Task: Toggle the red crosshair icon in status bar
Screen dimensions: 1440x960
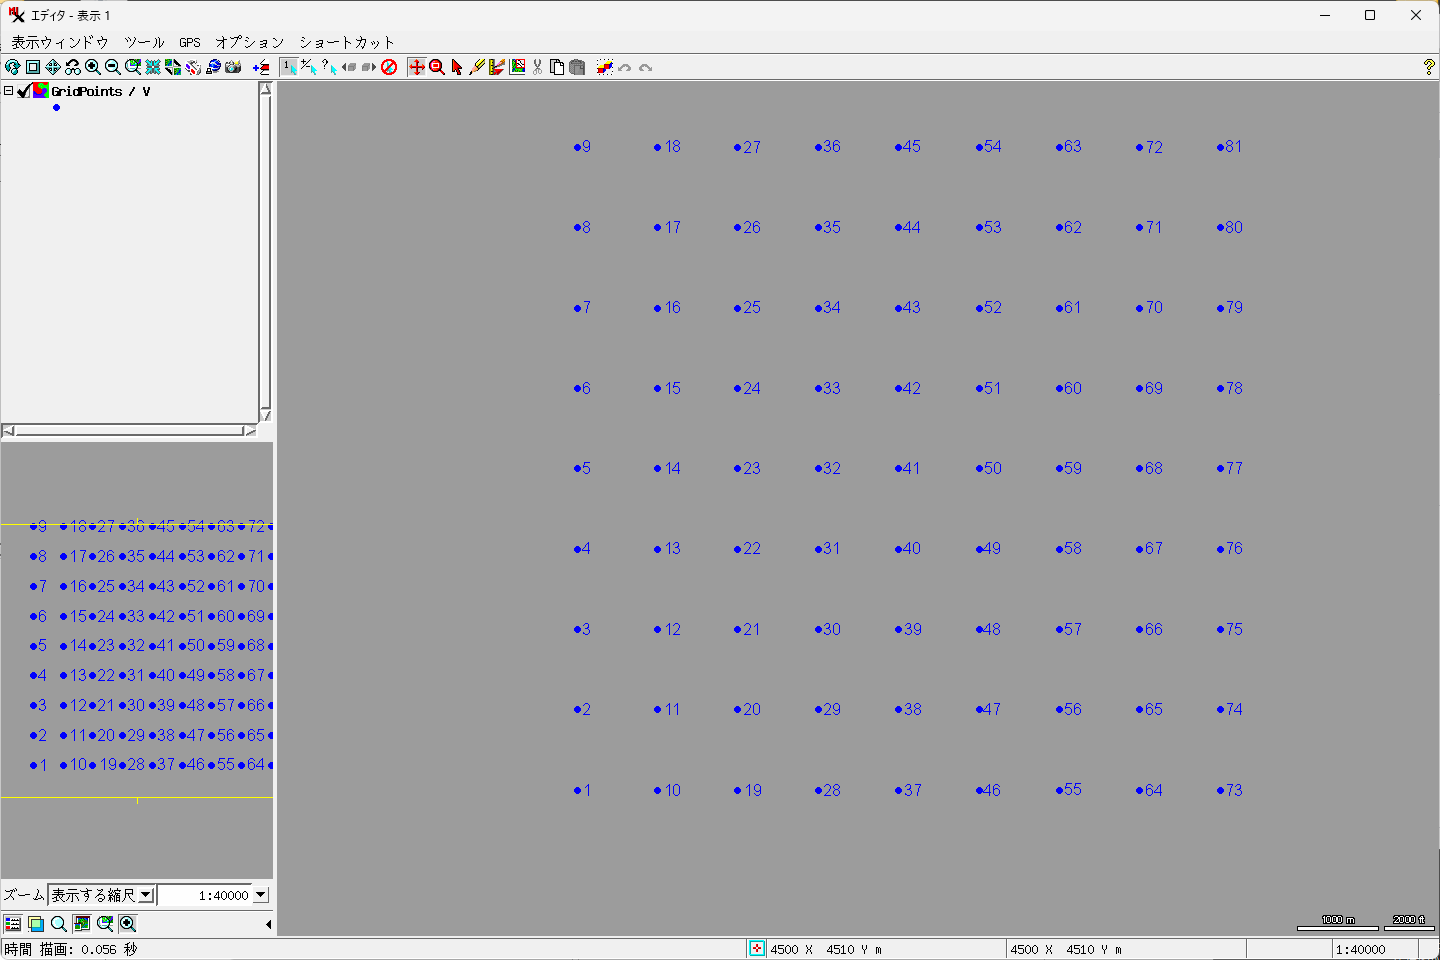Action: (x=757, y=949)
